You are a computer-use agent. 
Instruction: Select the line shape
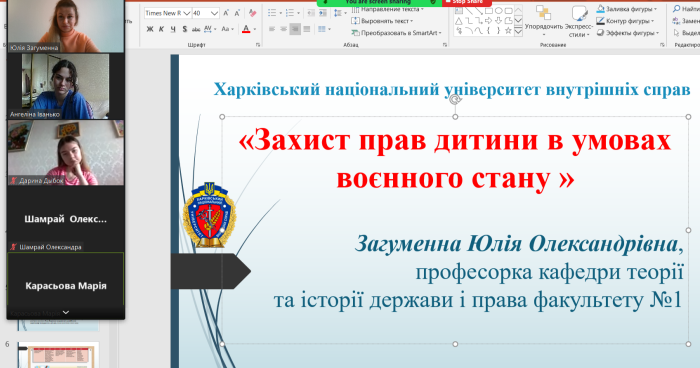[469, 11]
